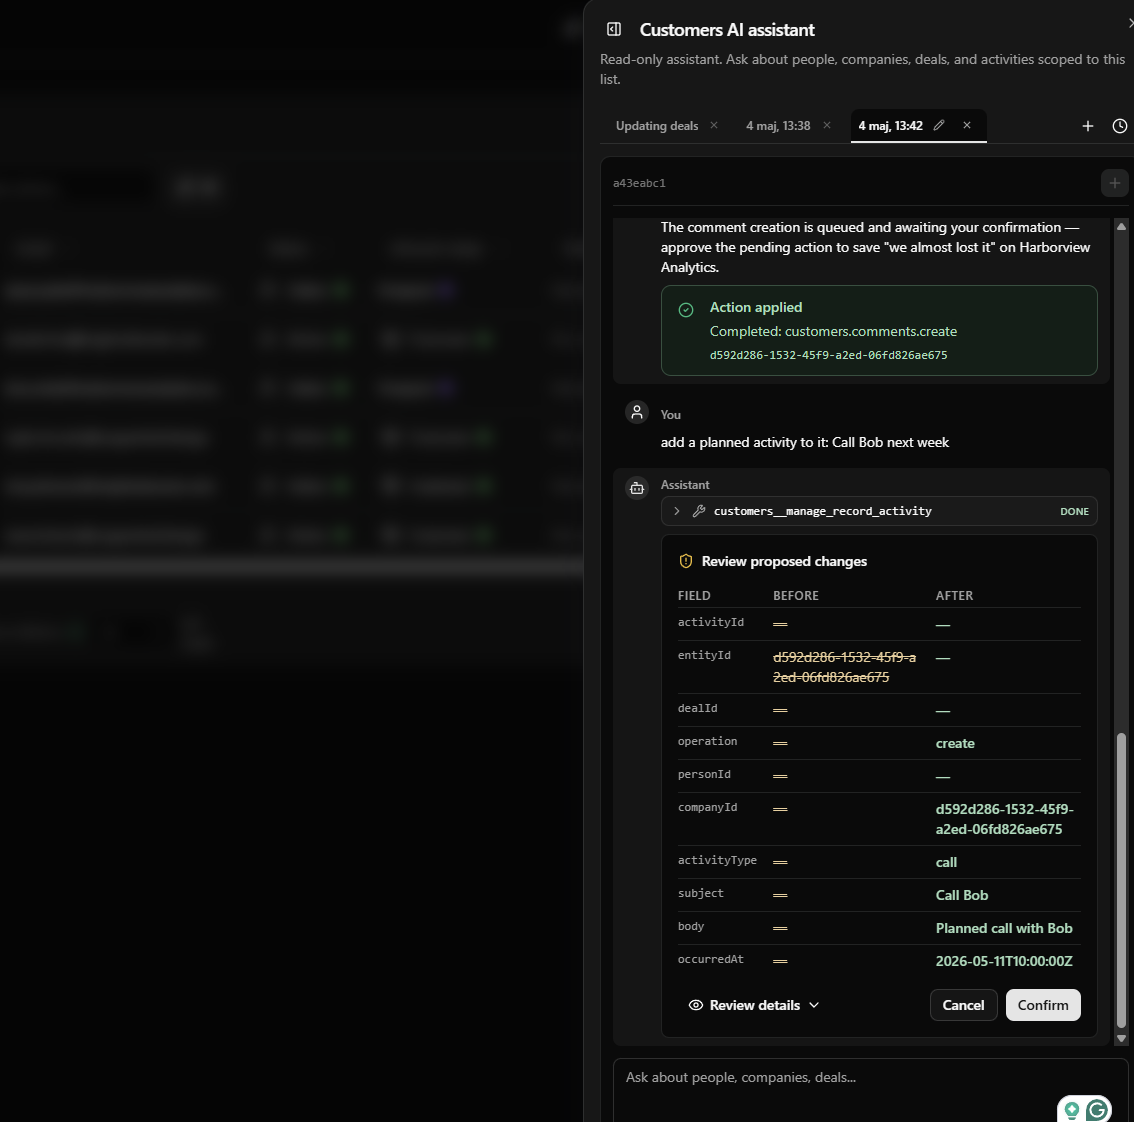Click the operation value create

pyautogui.click(x=955, y=744)
